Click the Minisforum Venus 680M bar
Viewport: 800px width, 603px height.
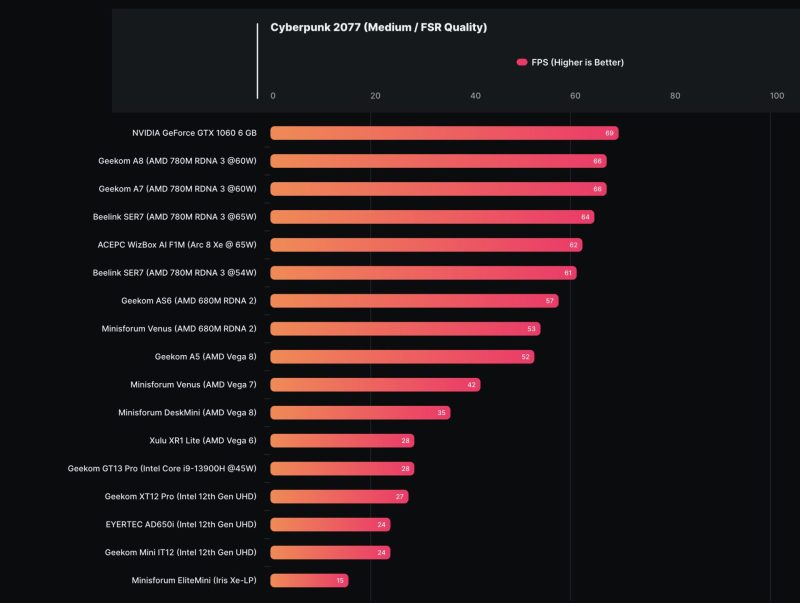click(405, 329)
